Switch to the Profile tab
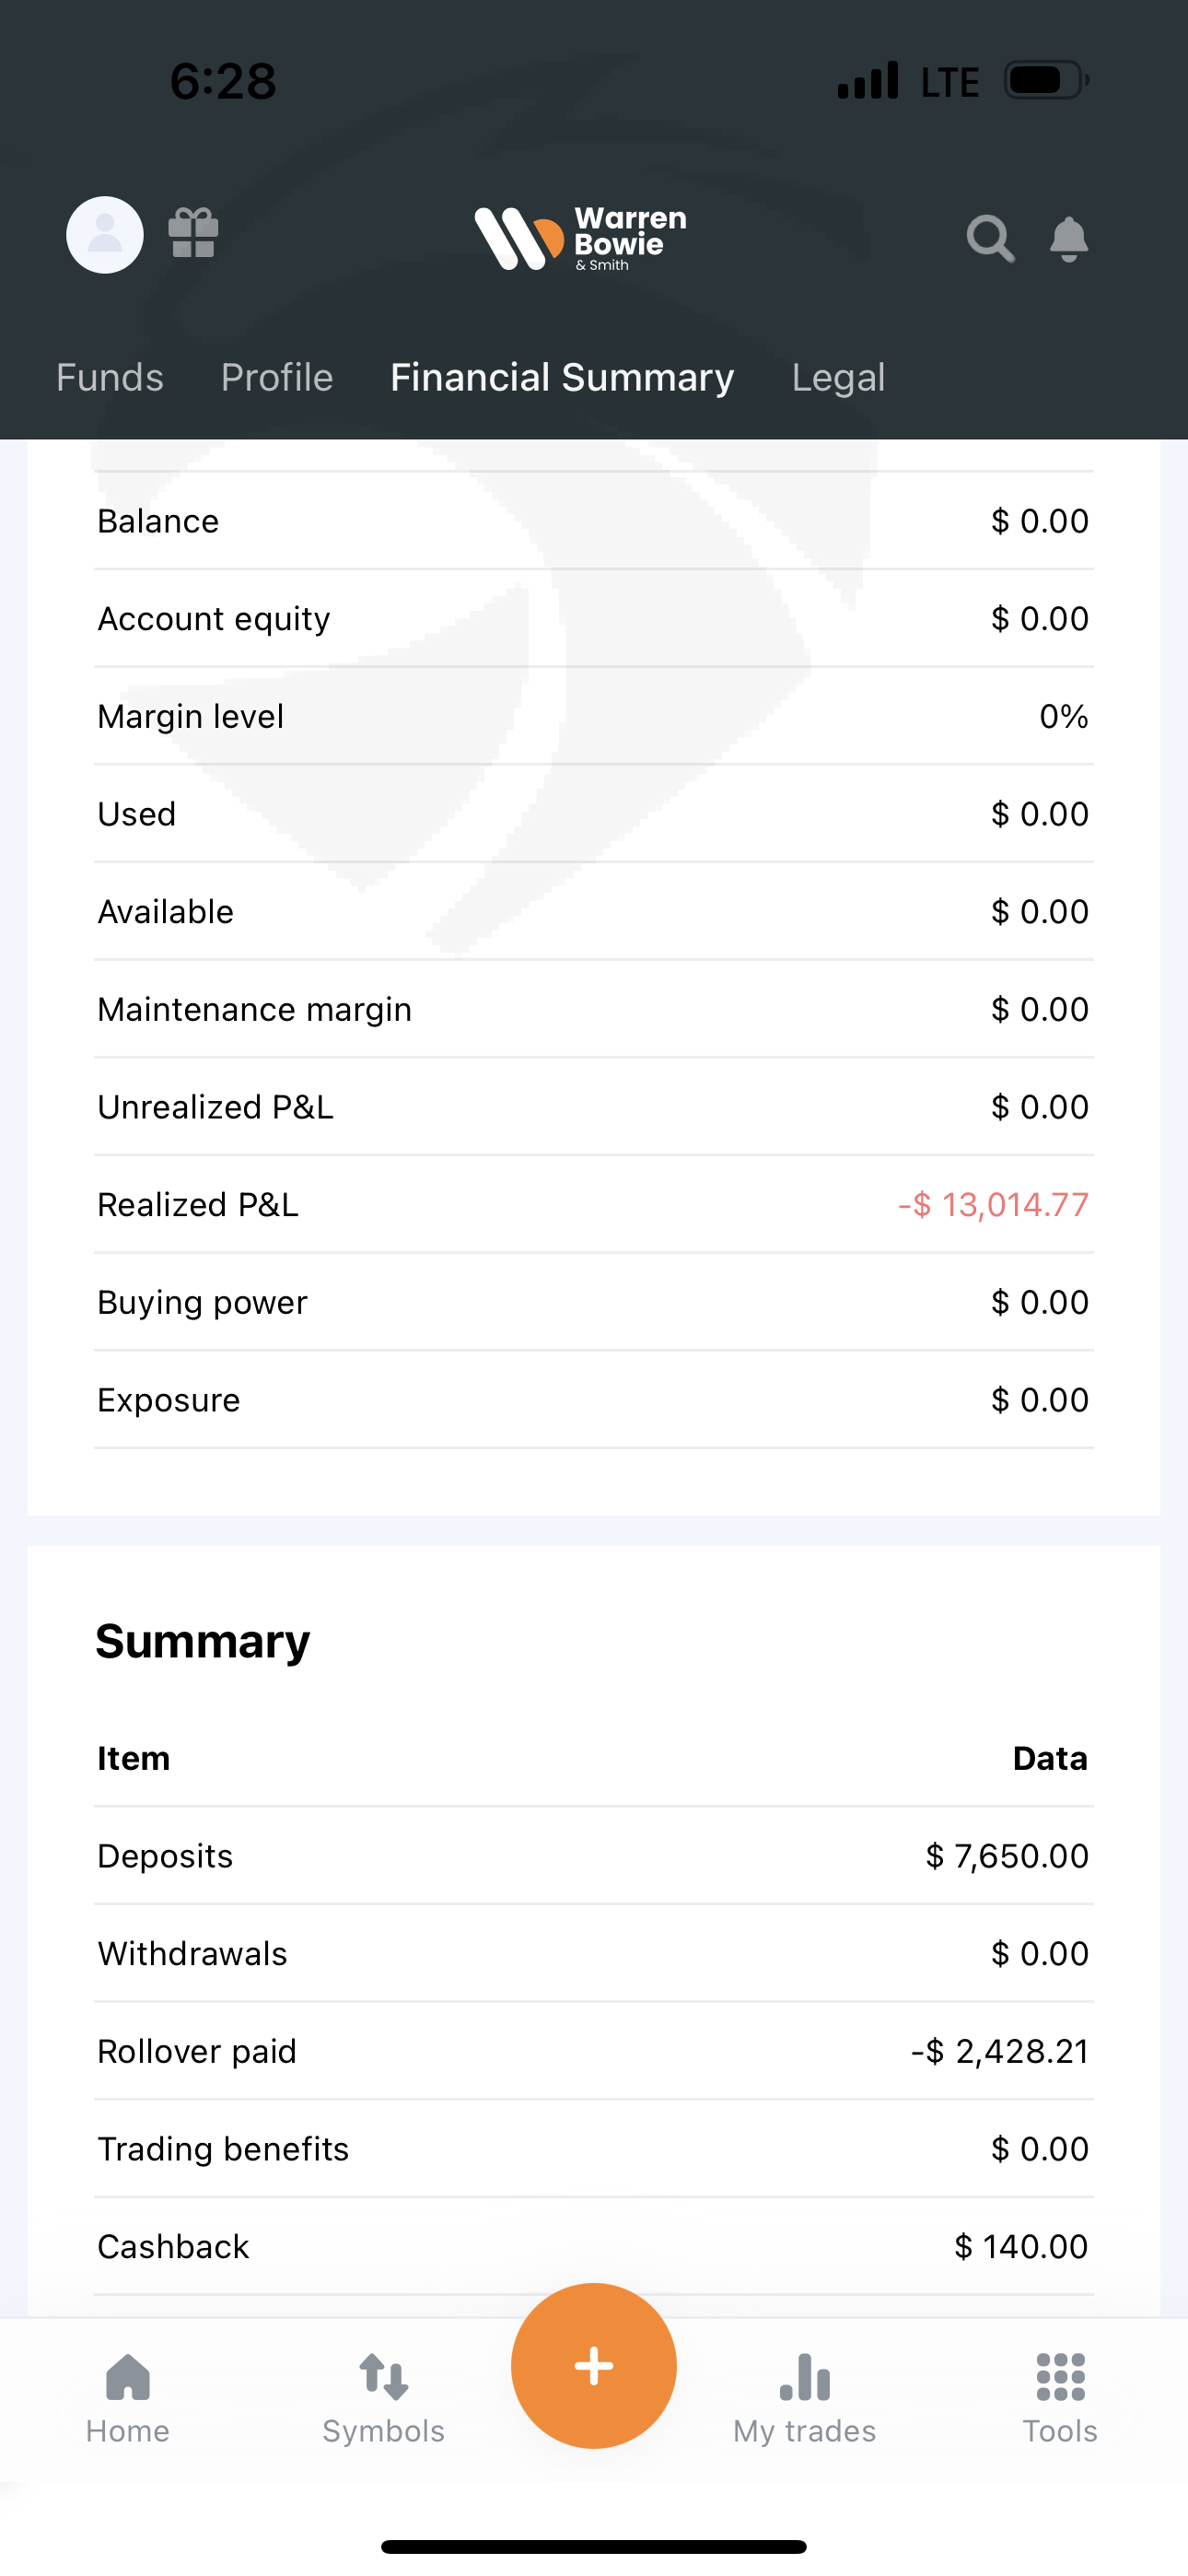Viewport: 1188px width, 2576px height. [277, 378]
